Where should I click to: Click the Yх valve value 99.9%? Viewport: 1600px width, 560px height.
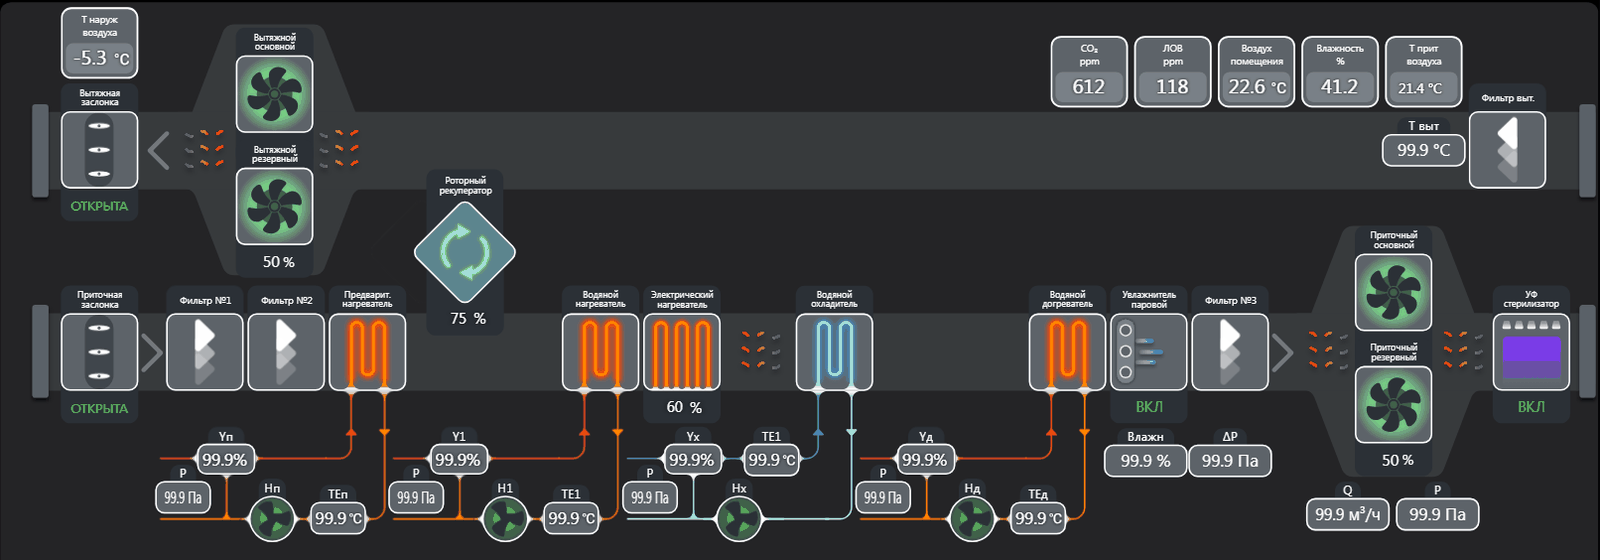click(x=692, y=460)
